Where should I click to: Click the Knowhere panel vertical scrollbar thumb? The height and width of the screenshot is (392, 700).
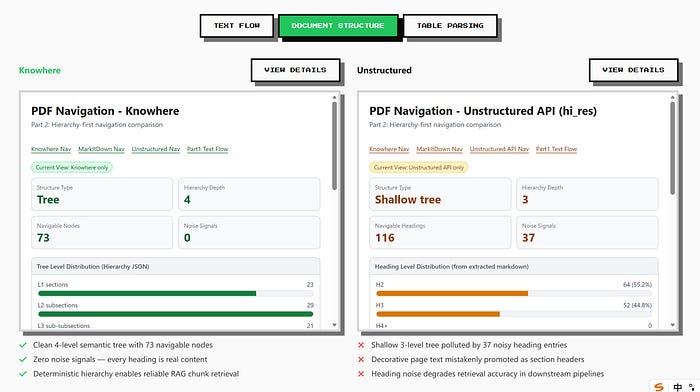click(x=334, y=146)
